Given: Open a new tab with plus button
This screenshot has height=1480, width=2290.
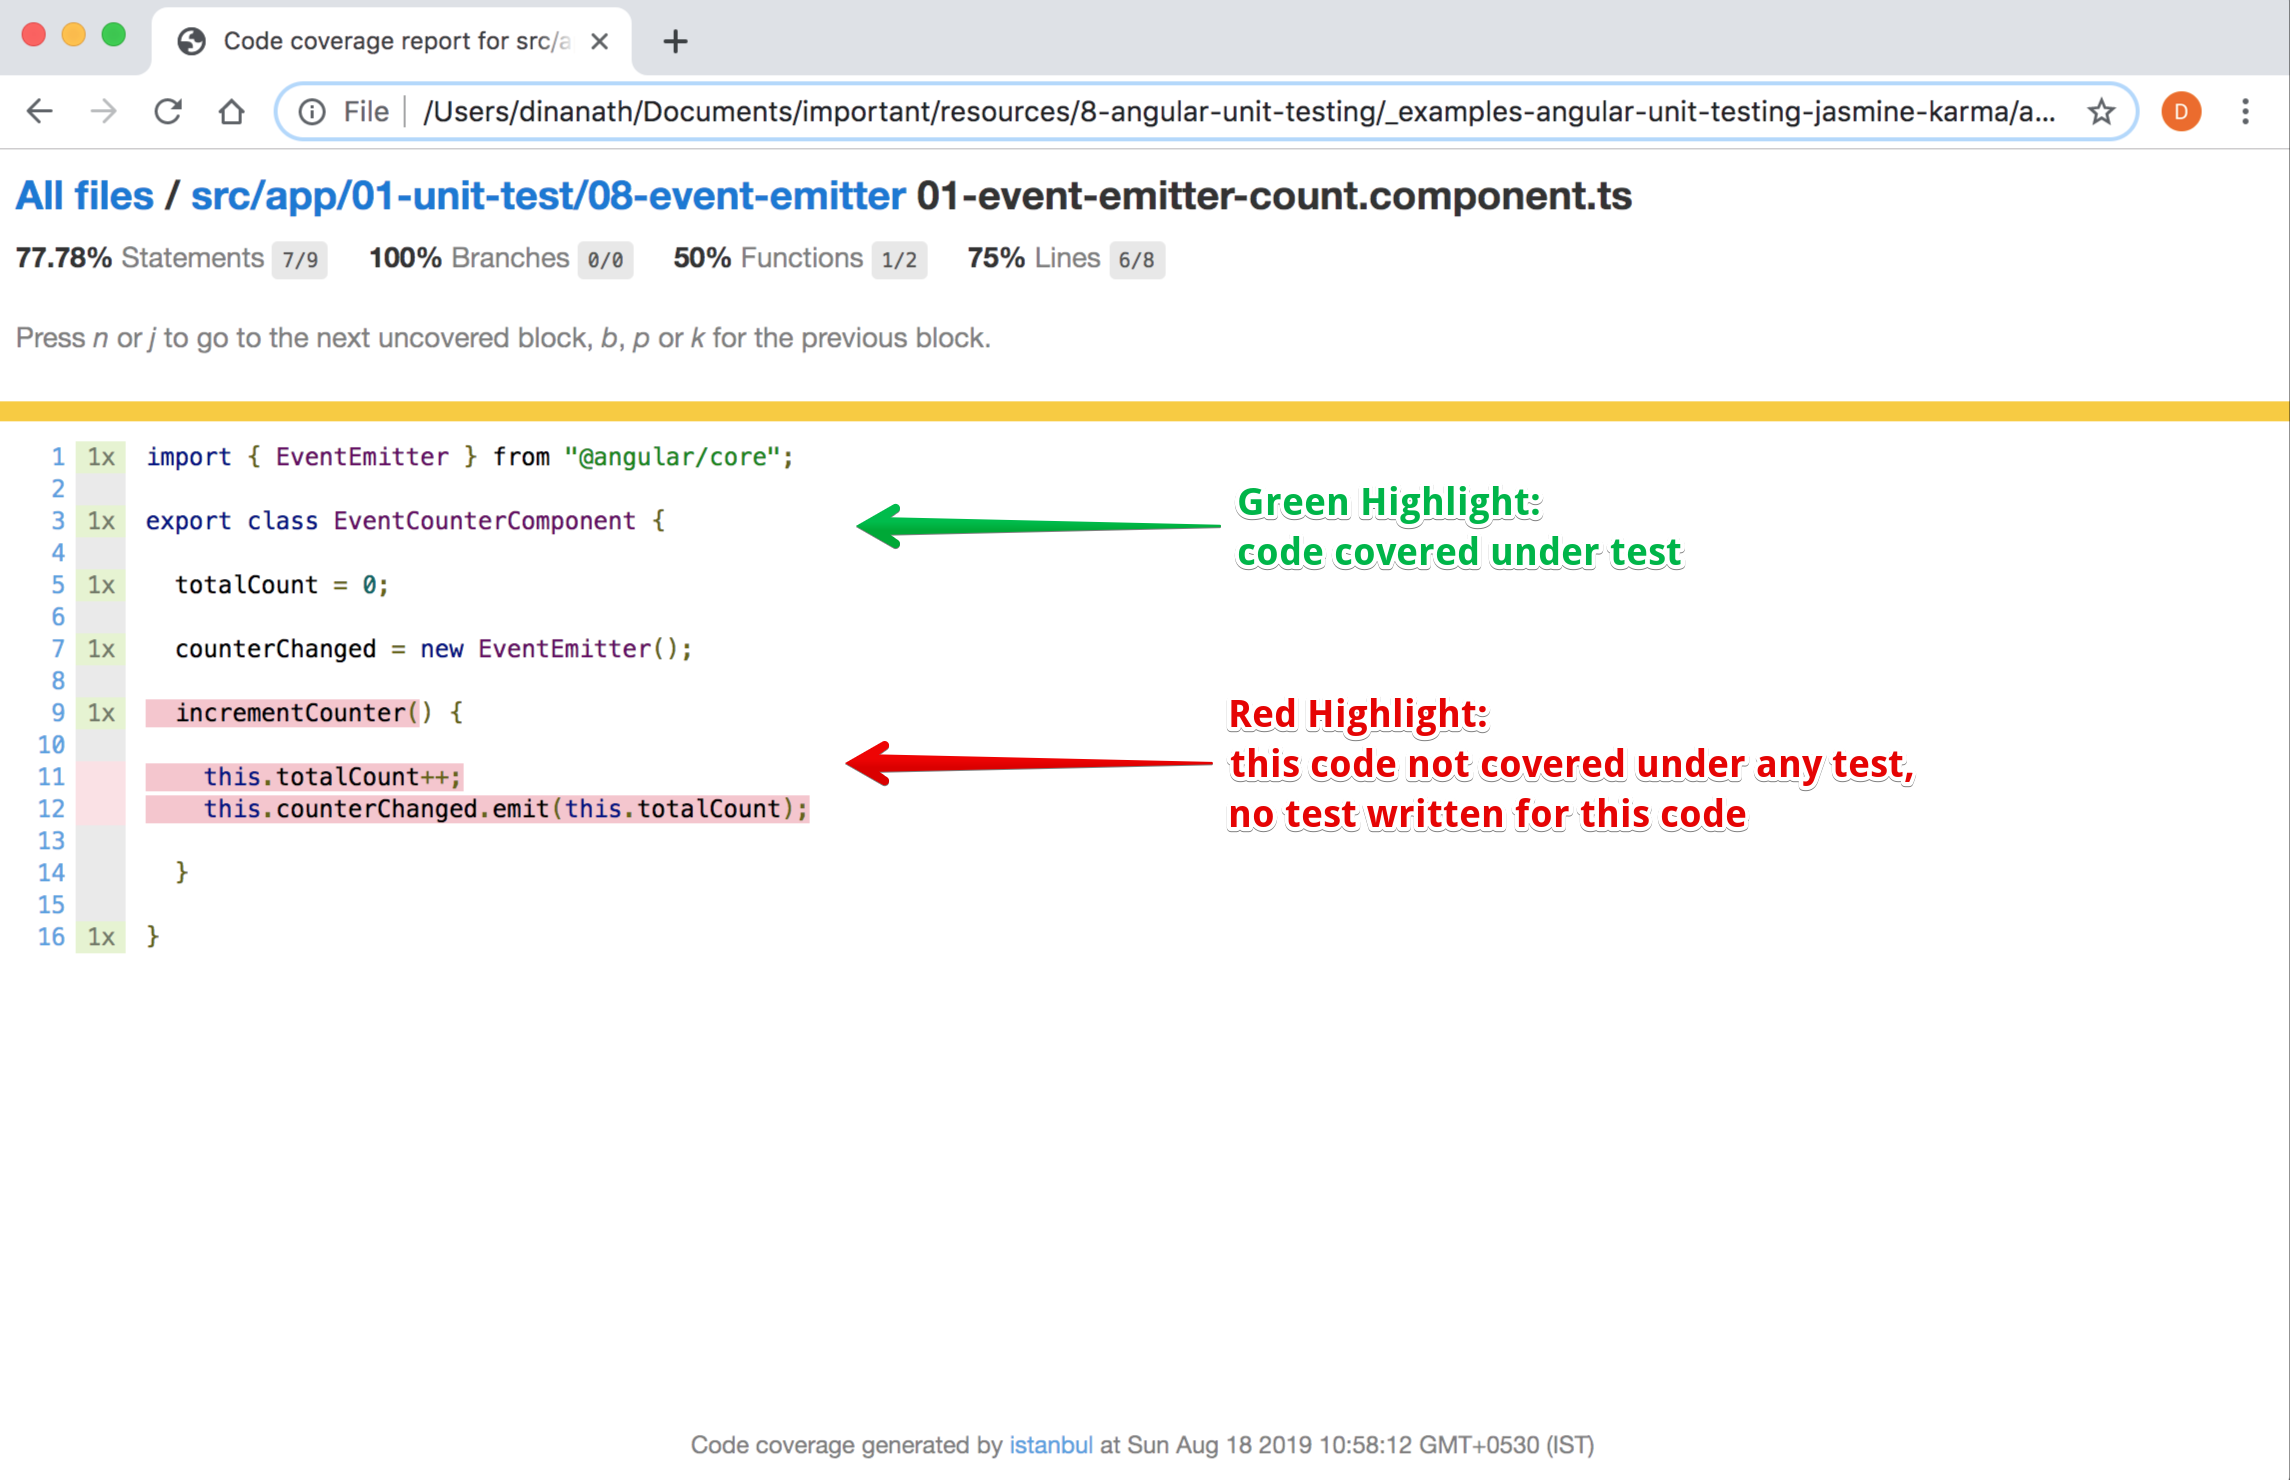Looking at the screenshot, I should [x=675, y=41].
